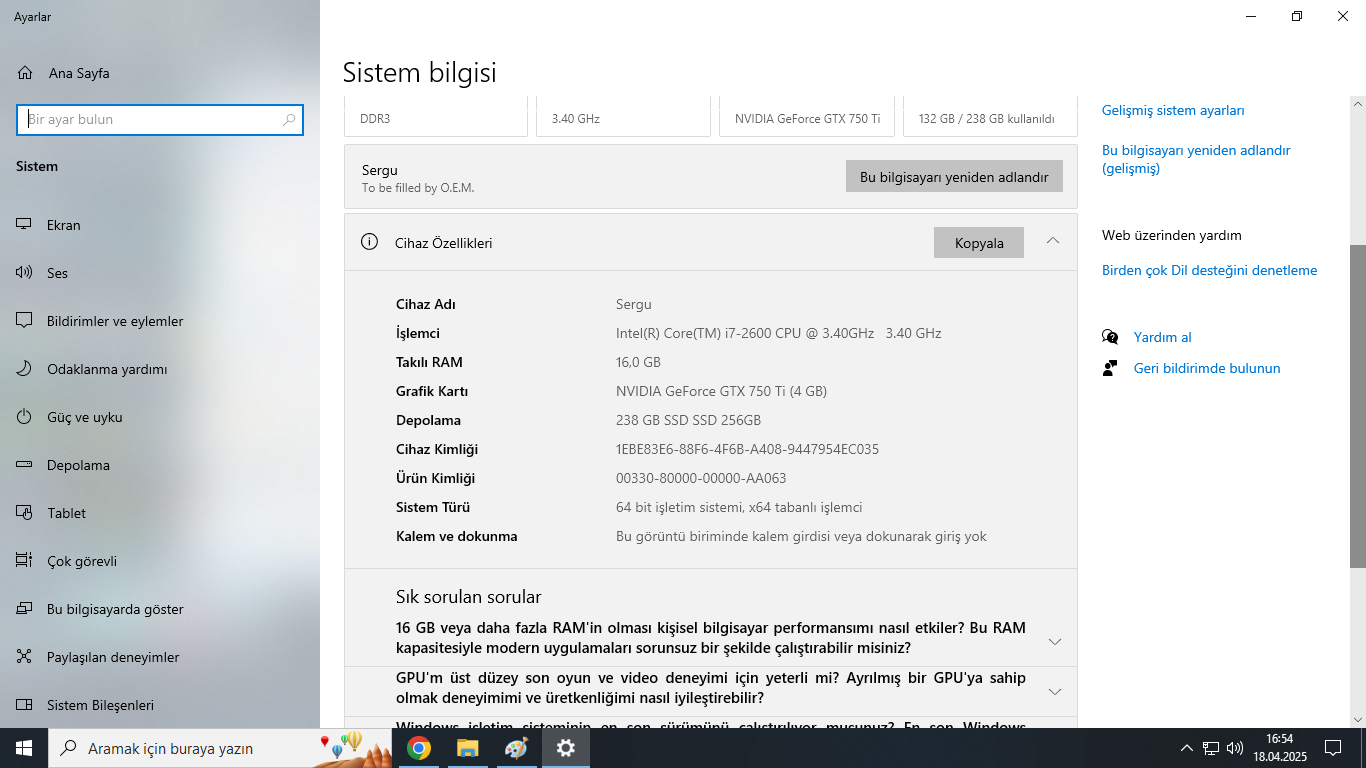Image resolution: width=1366 pixels, height=768 pixels.
Task: Click the gray 'Bu bilgisayarı yeniden adlandır' button
Action: [x=954, y=177]
